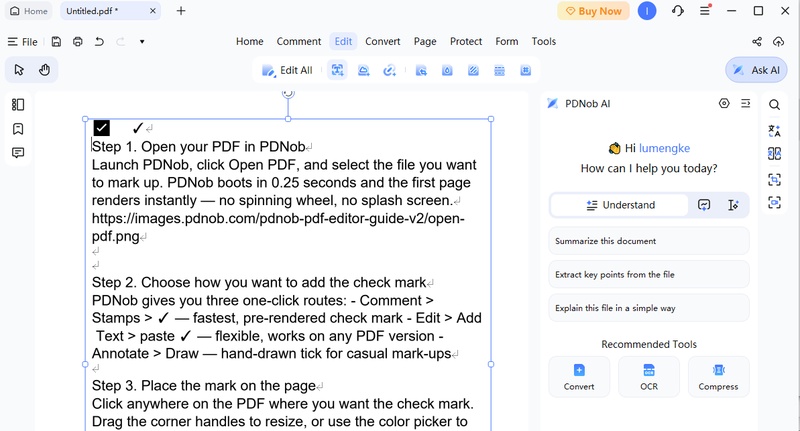Viewport: 800px width, 431px height.
Task: Click the Save icon
Action: click(x=56, y=41)
